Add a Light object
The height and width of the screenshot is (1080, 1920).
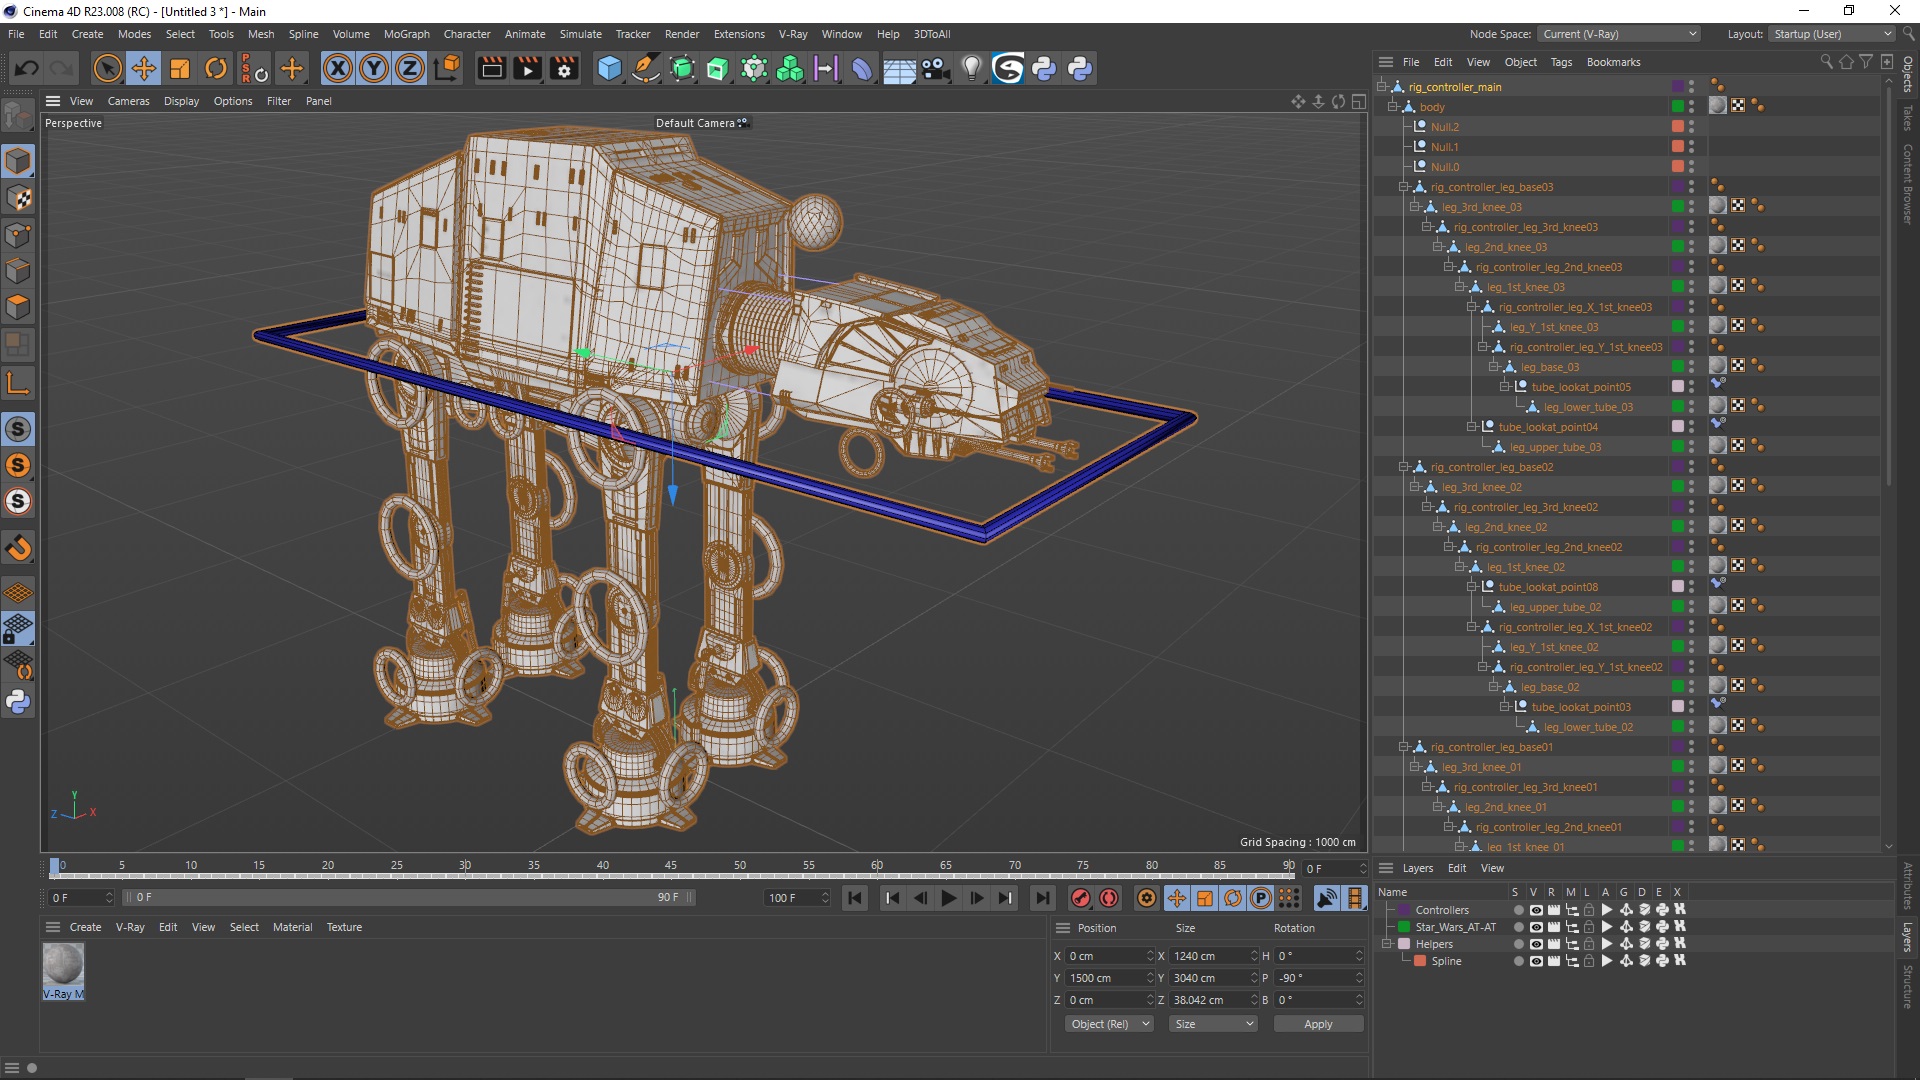click(x=971, y=68)
